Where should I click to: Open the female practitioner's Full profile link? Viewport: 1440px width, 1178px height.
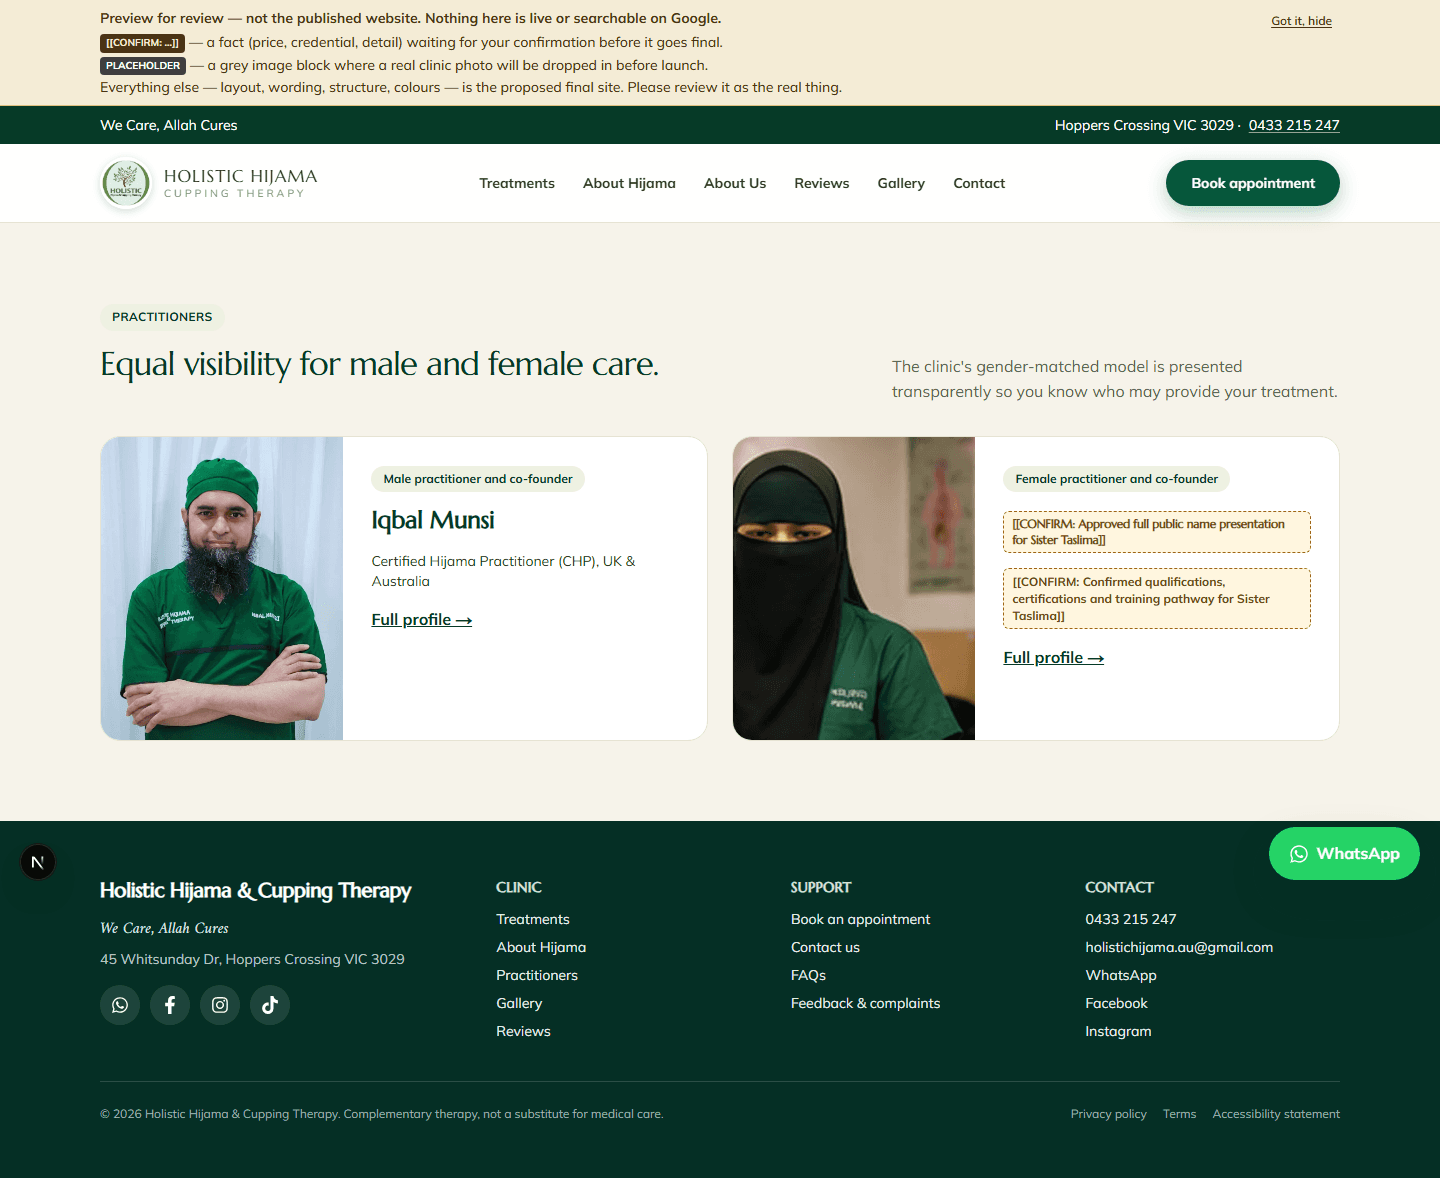[1054, 658]
